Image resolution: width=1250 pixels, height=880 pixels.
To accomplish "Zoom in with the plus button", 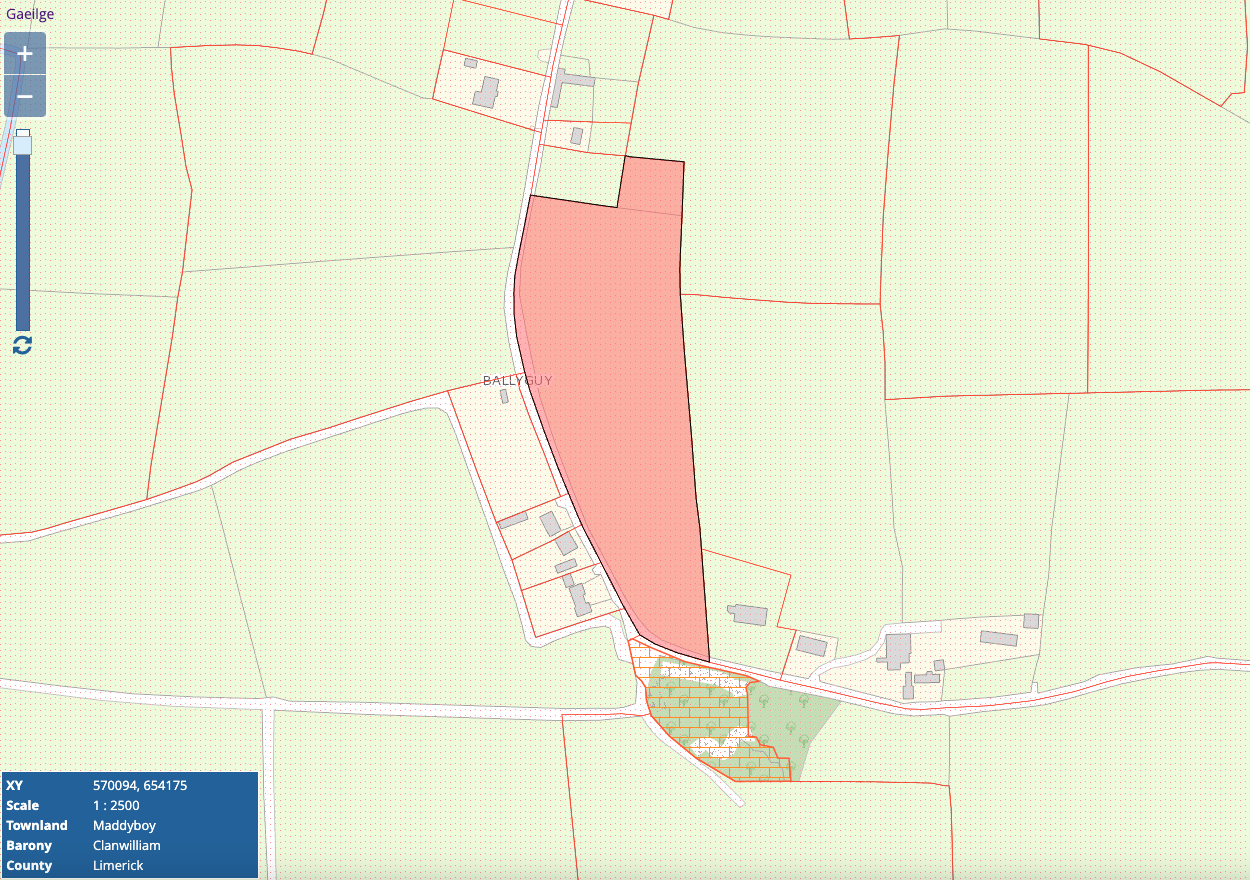I will coord(25,53).
